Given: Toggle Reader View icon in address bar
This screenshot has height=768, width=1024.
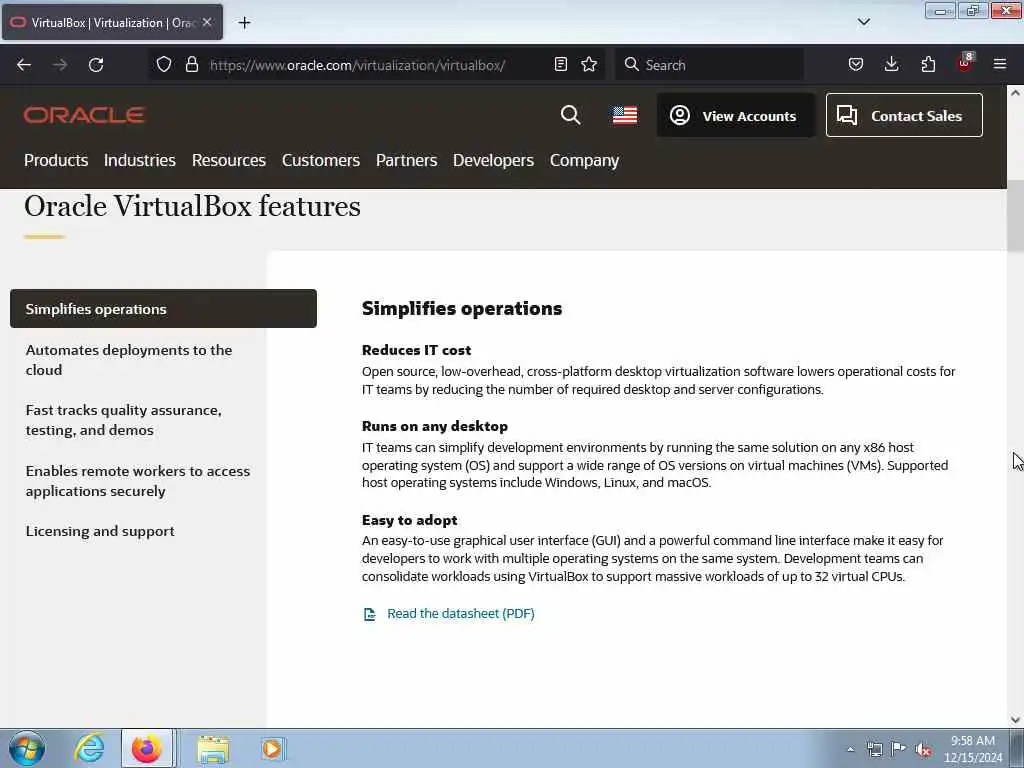Looking at the screenshot, I should click(560, 65).
